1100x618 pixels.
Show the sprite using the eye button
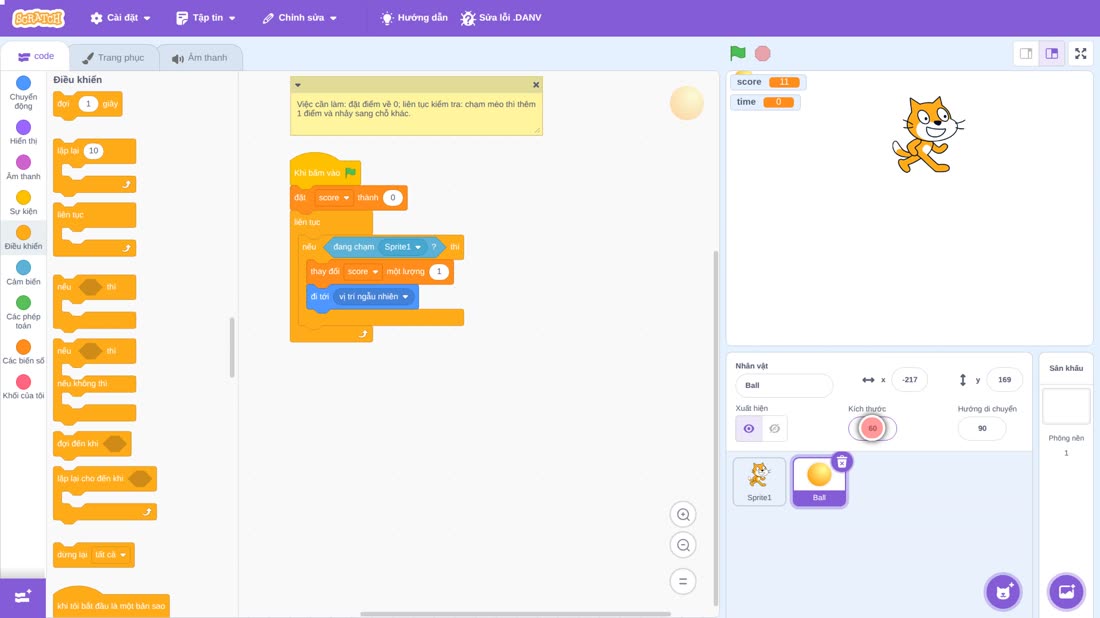(749, 429)
